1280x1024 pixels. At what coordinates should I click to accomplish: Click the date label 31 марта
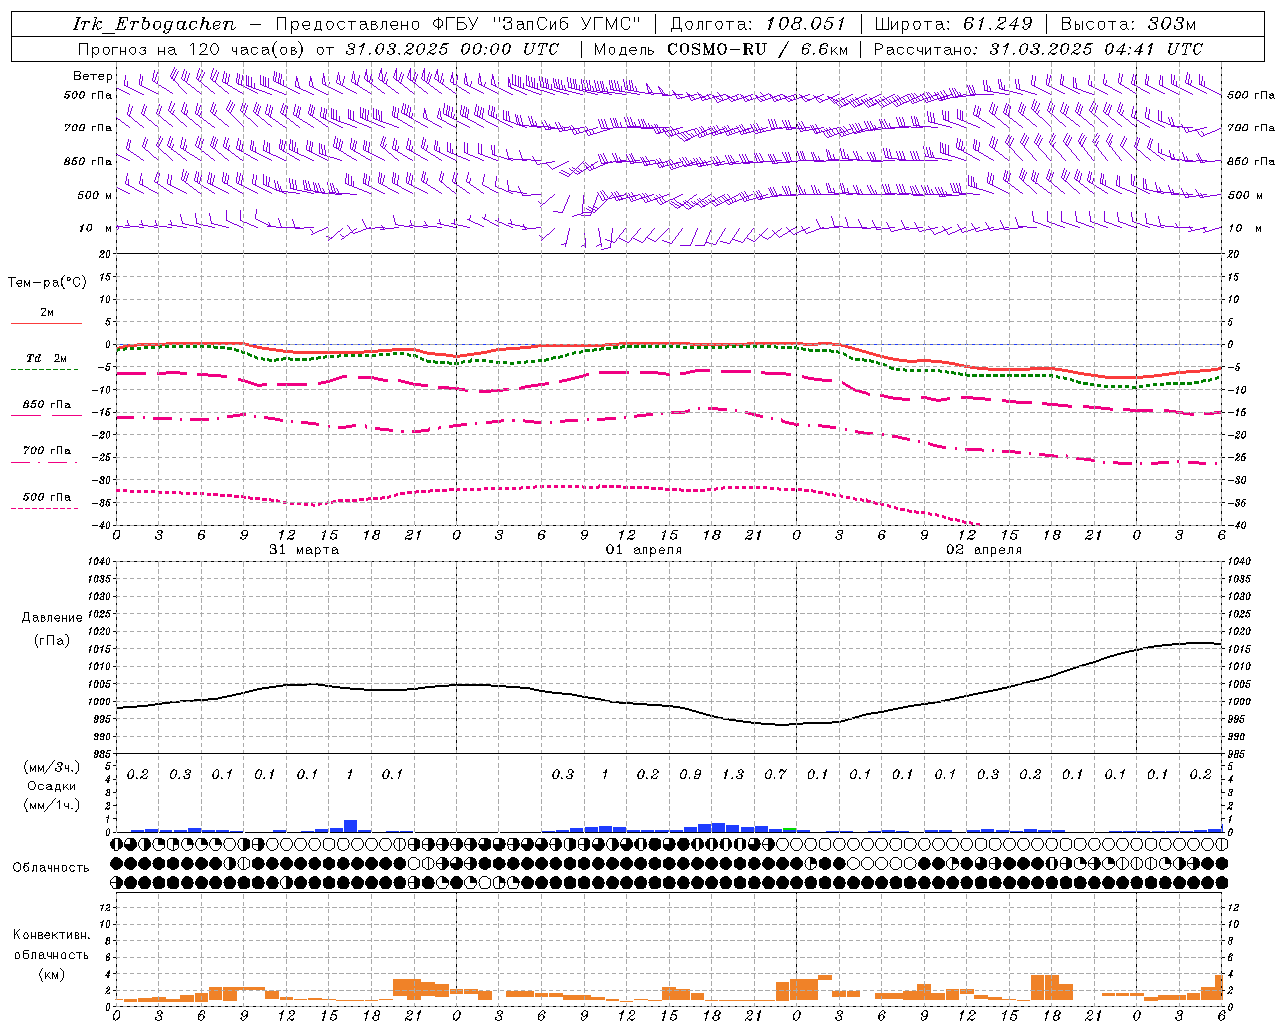tap(304, 550)
